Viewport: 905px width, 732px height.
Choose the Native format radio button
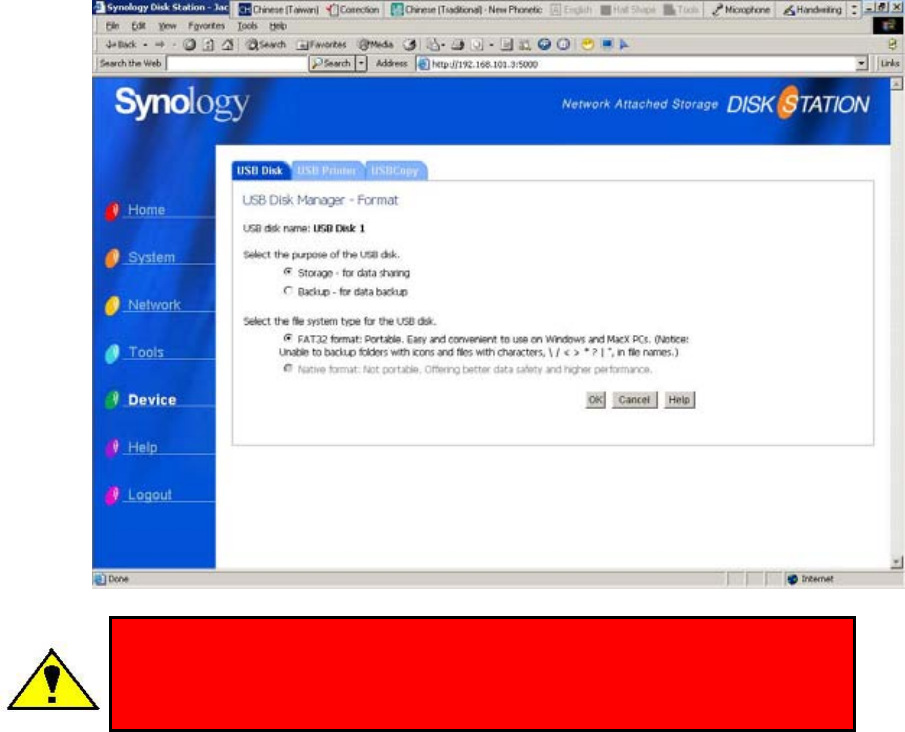(x=287, y=368)
